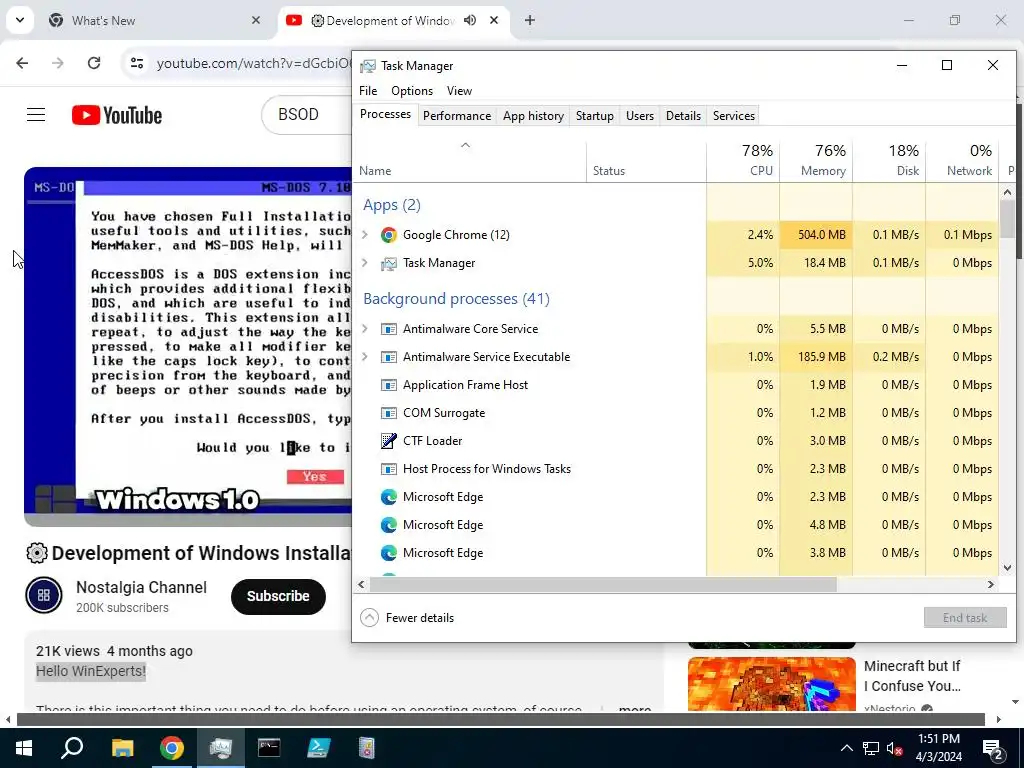The height and width of the screenshot is (768, 1024).
Task: Switch to the Services tab
Action: pos(734,116)
